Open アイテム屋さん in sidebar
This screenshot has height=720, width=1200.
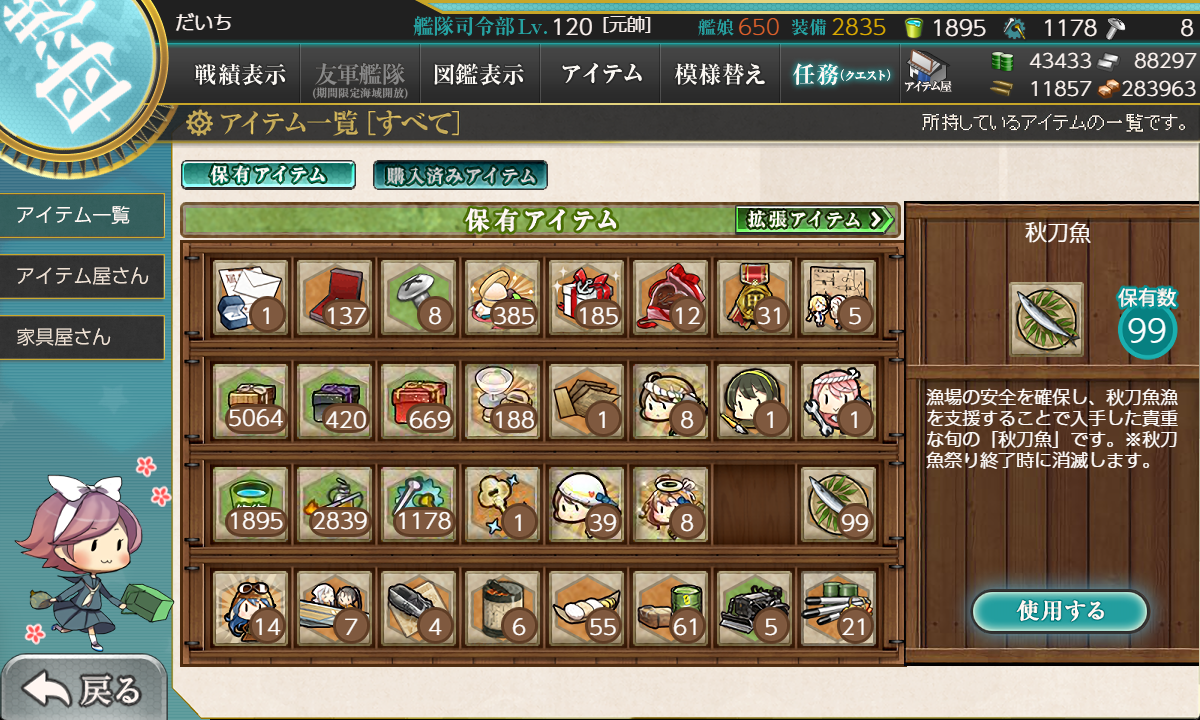point(82,276)
